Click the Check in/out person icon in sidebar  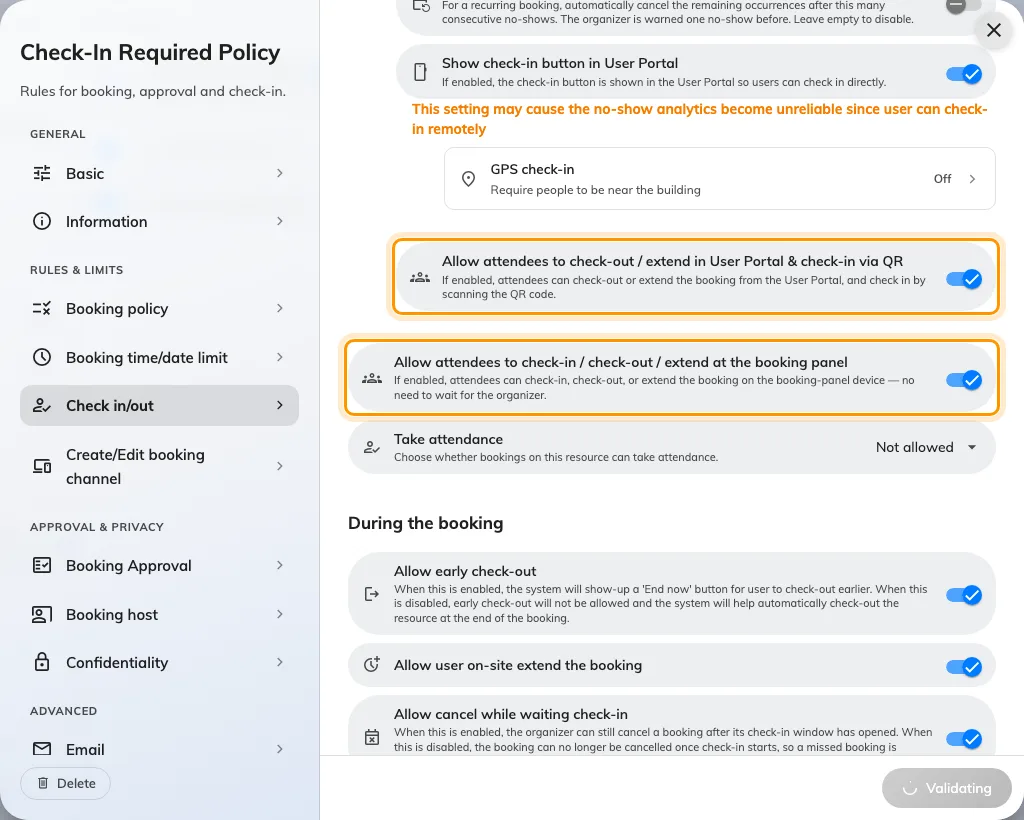(x=42, y=405)
